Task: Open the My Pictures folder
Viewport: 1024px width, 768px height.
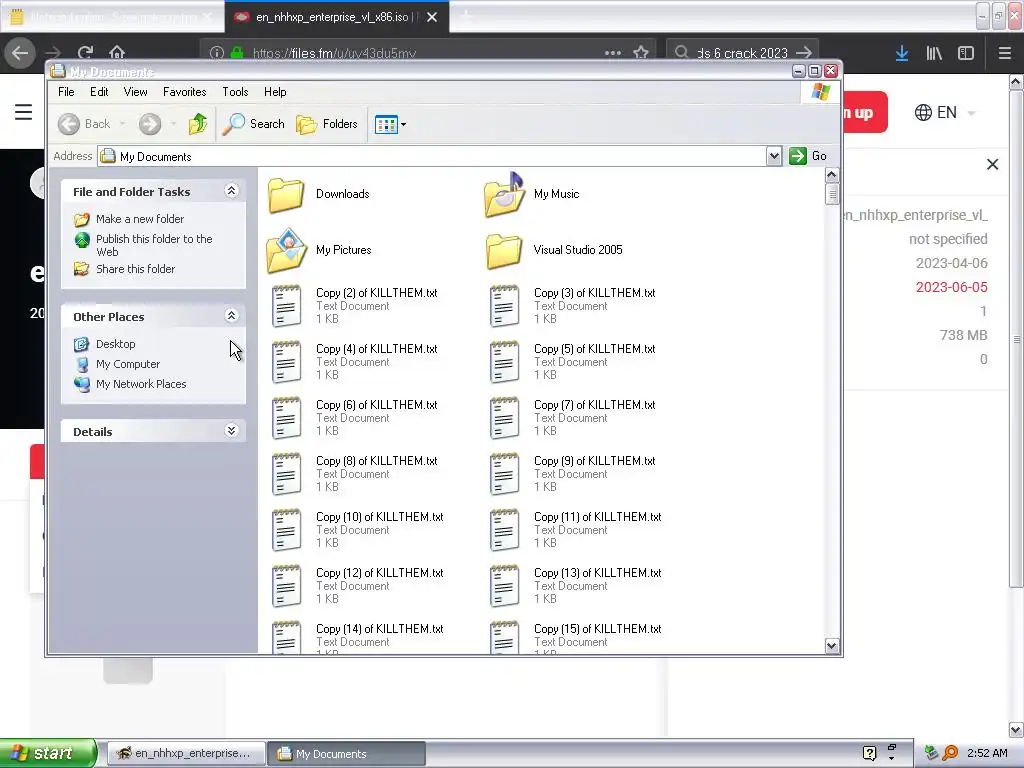Action: 286,250
